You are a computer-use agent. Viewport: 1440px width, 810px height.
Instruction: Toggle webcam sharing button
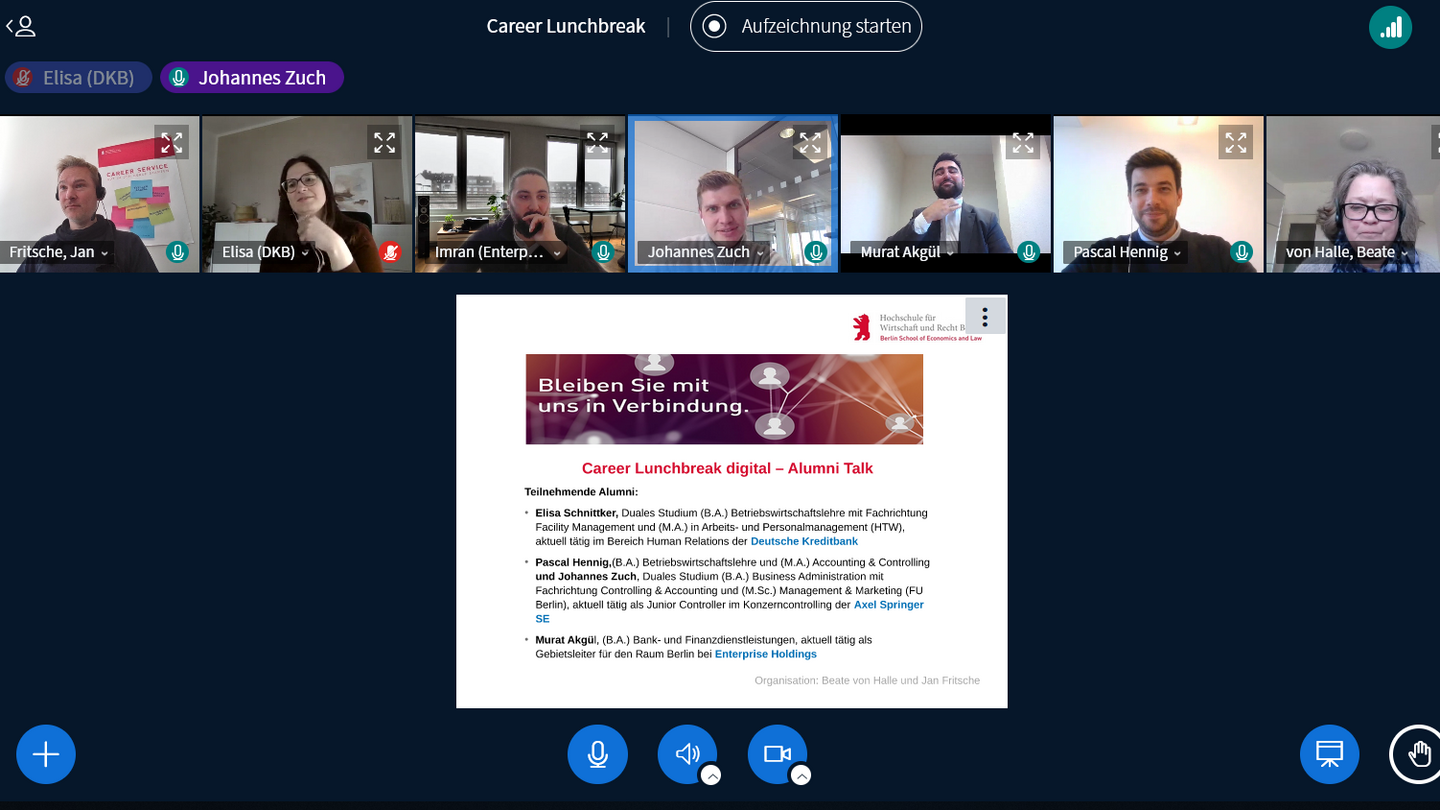click(777, 754)
